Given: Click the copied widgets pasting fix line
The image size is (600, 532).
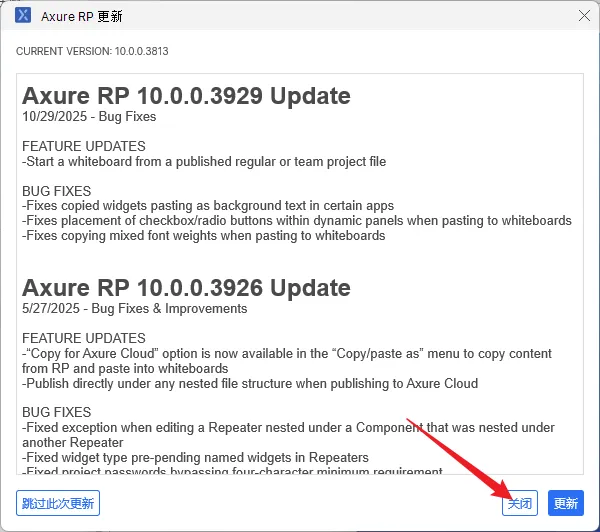Looking at the screenshot, I should click(x=208, y=206).
